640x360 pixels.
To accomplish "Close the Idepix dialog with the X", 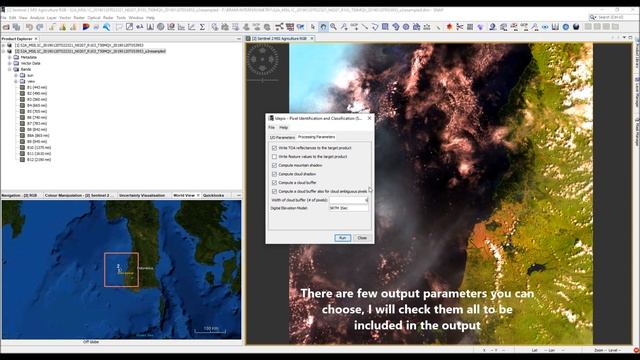I will 369,118.
